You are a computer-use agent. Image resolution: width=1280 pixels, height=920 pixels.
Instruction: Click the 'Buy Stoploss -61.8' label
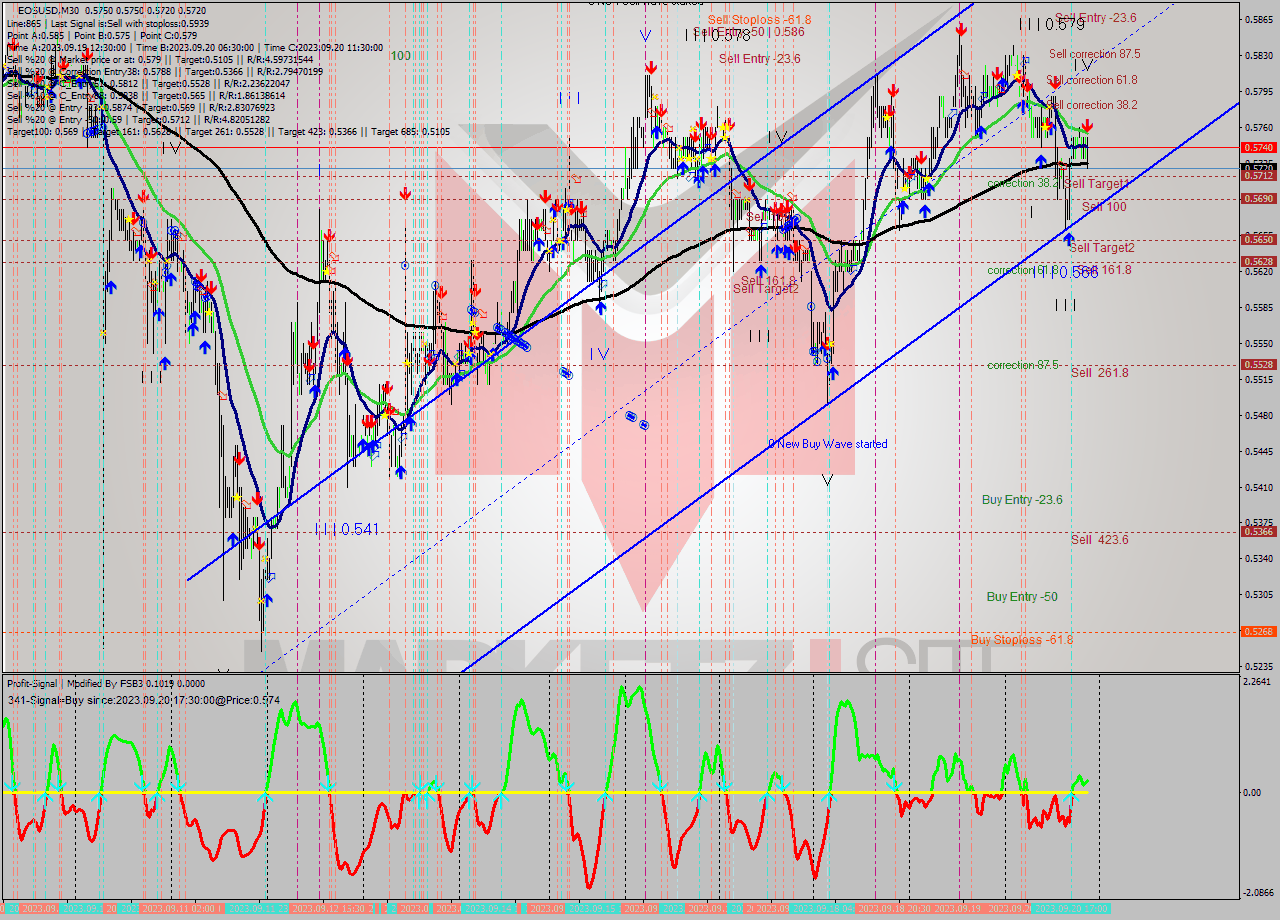(1021, 639)
